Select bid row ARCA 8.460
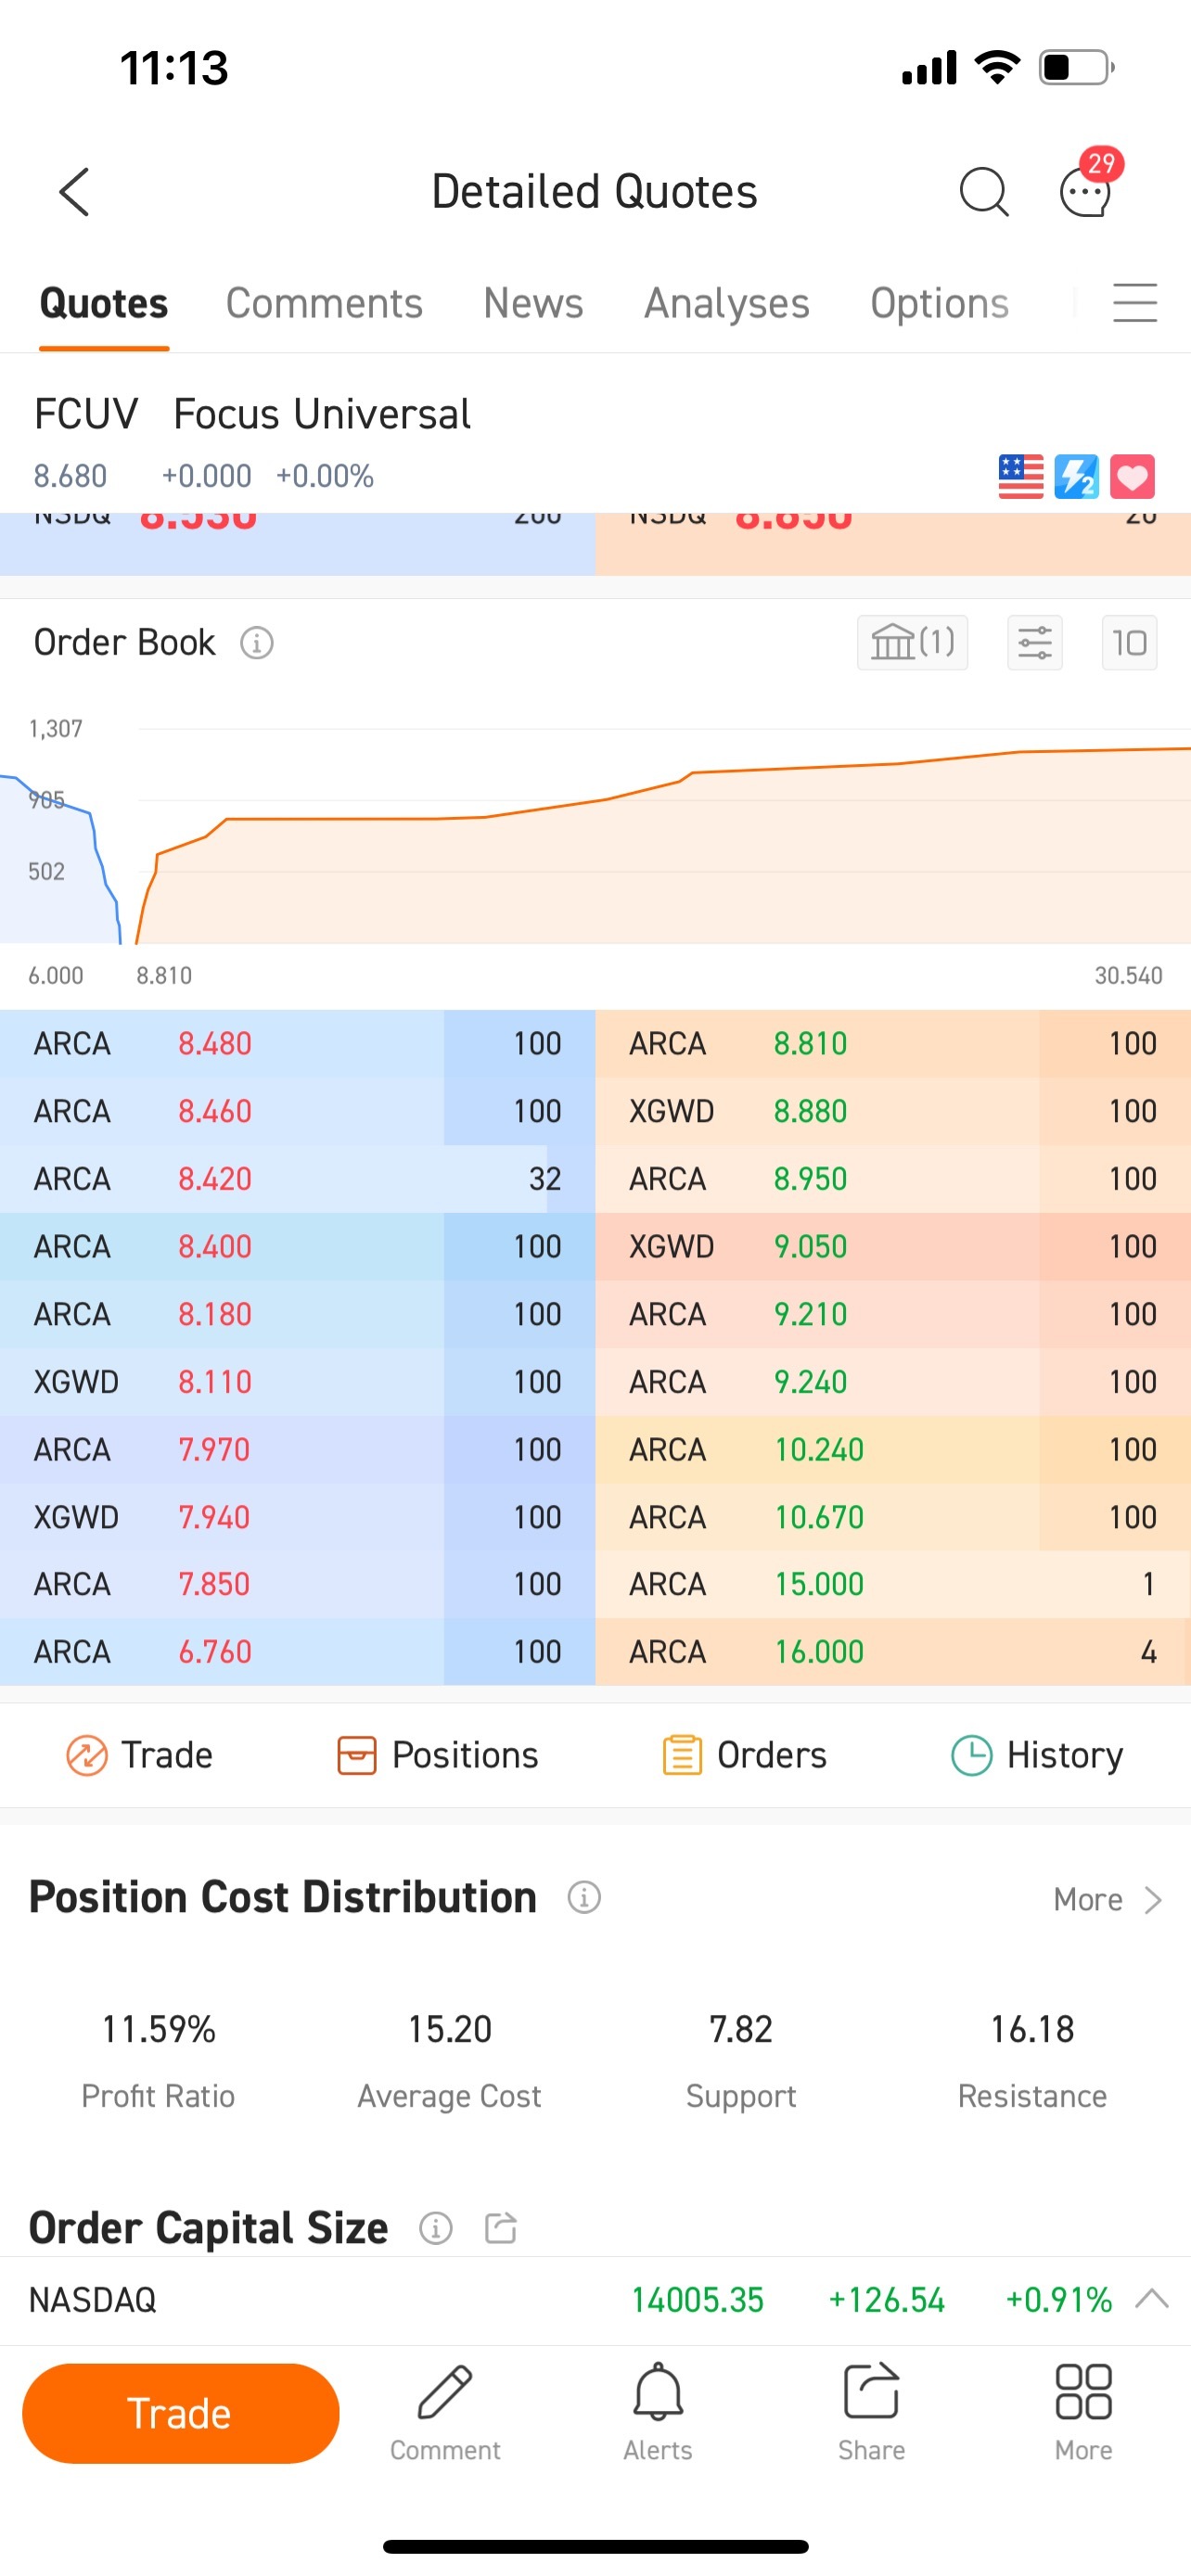Screen dimensions: 1191x2576 [298, 1112]
